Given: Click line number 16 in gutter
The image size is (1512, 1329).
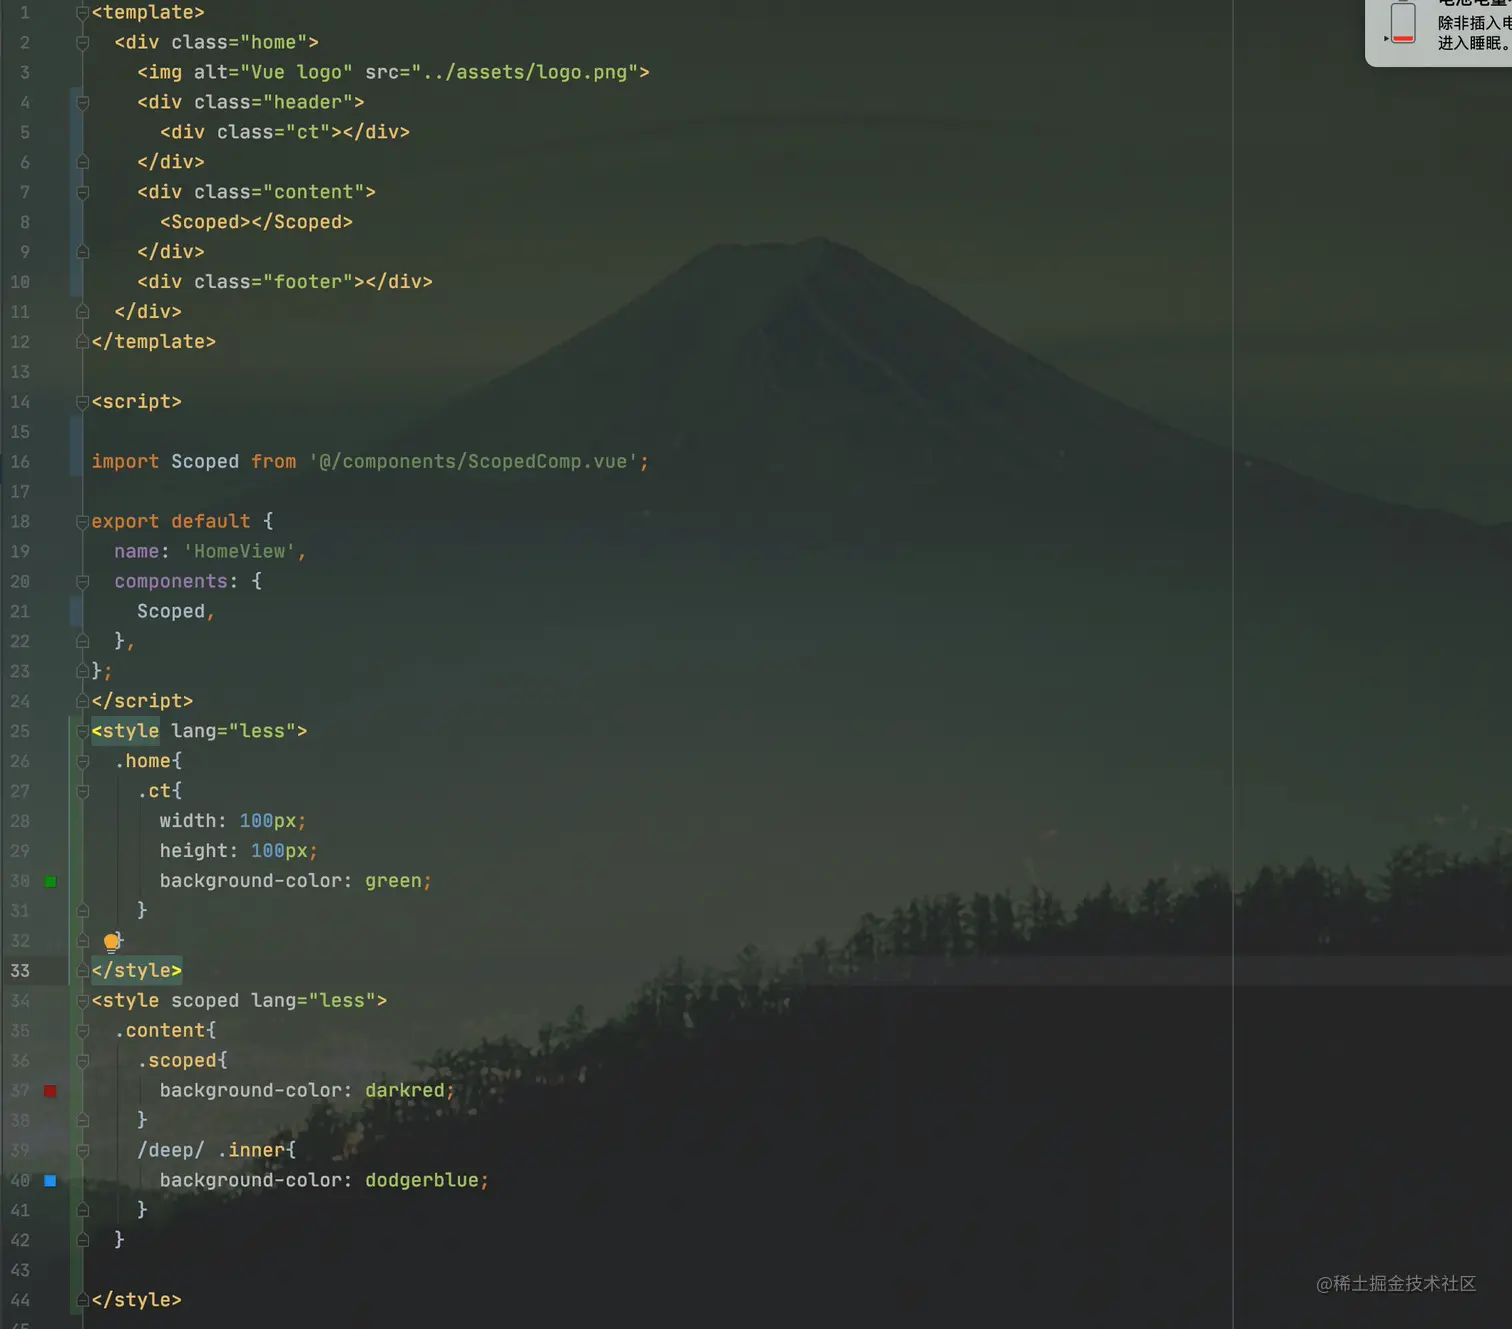Looking at the screenshot, I should point(20,462).
